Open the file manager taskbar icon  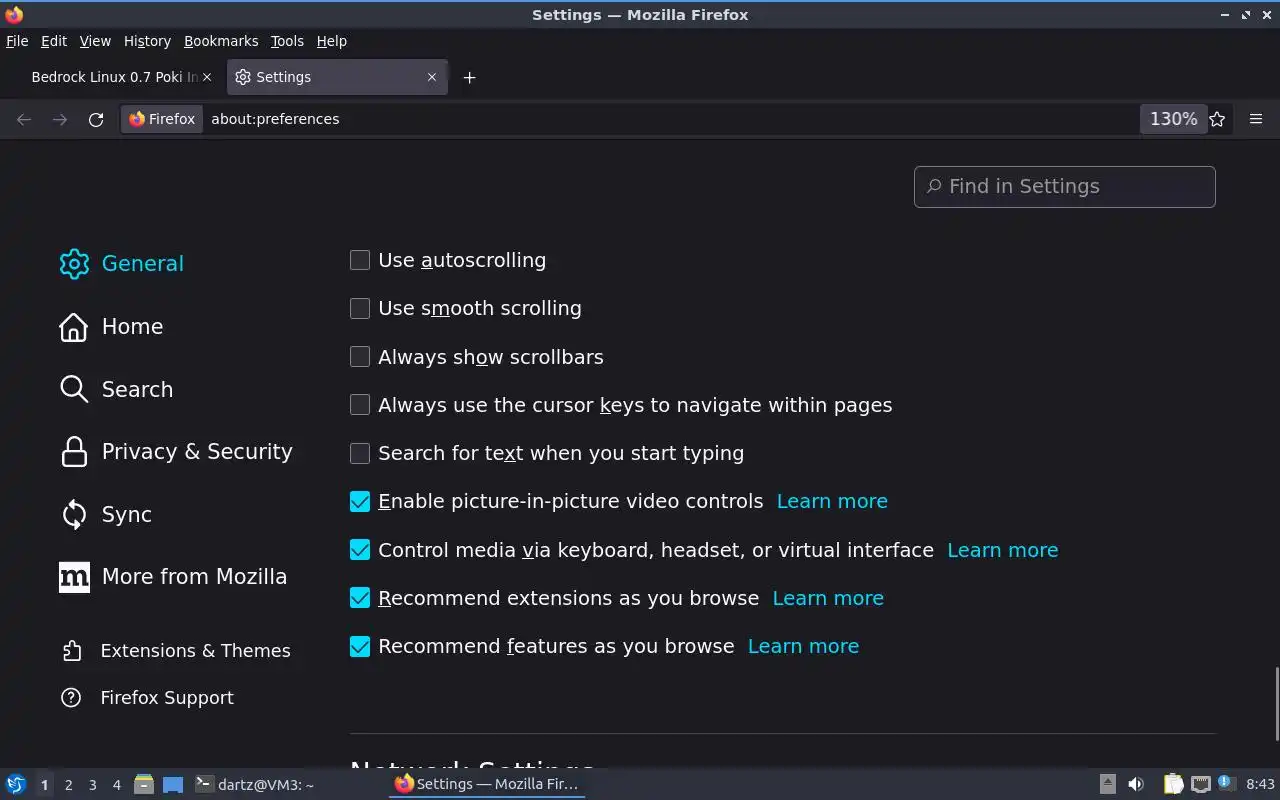(x=144, y=784)
